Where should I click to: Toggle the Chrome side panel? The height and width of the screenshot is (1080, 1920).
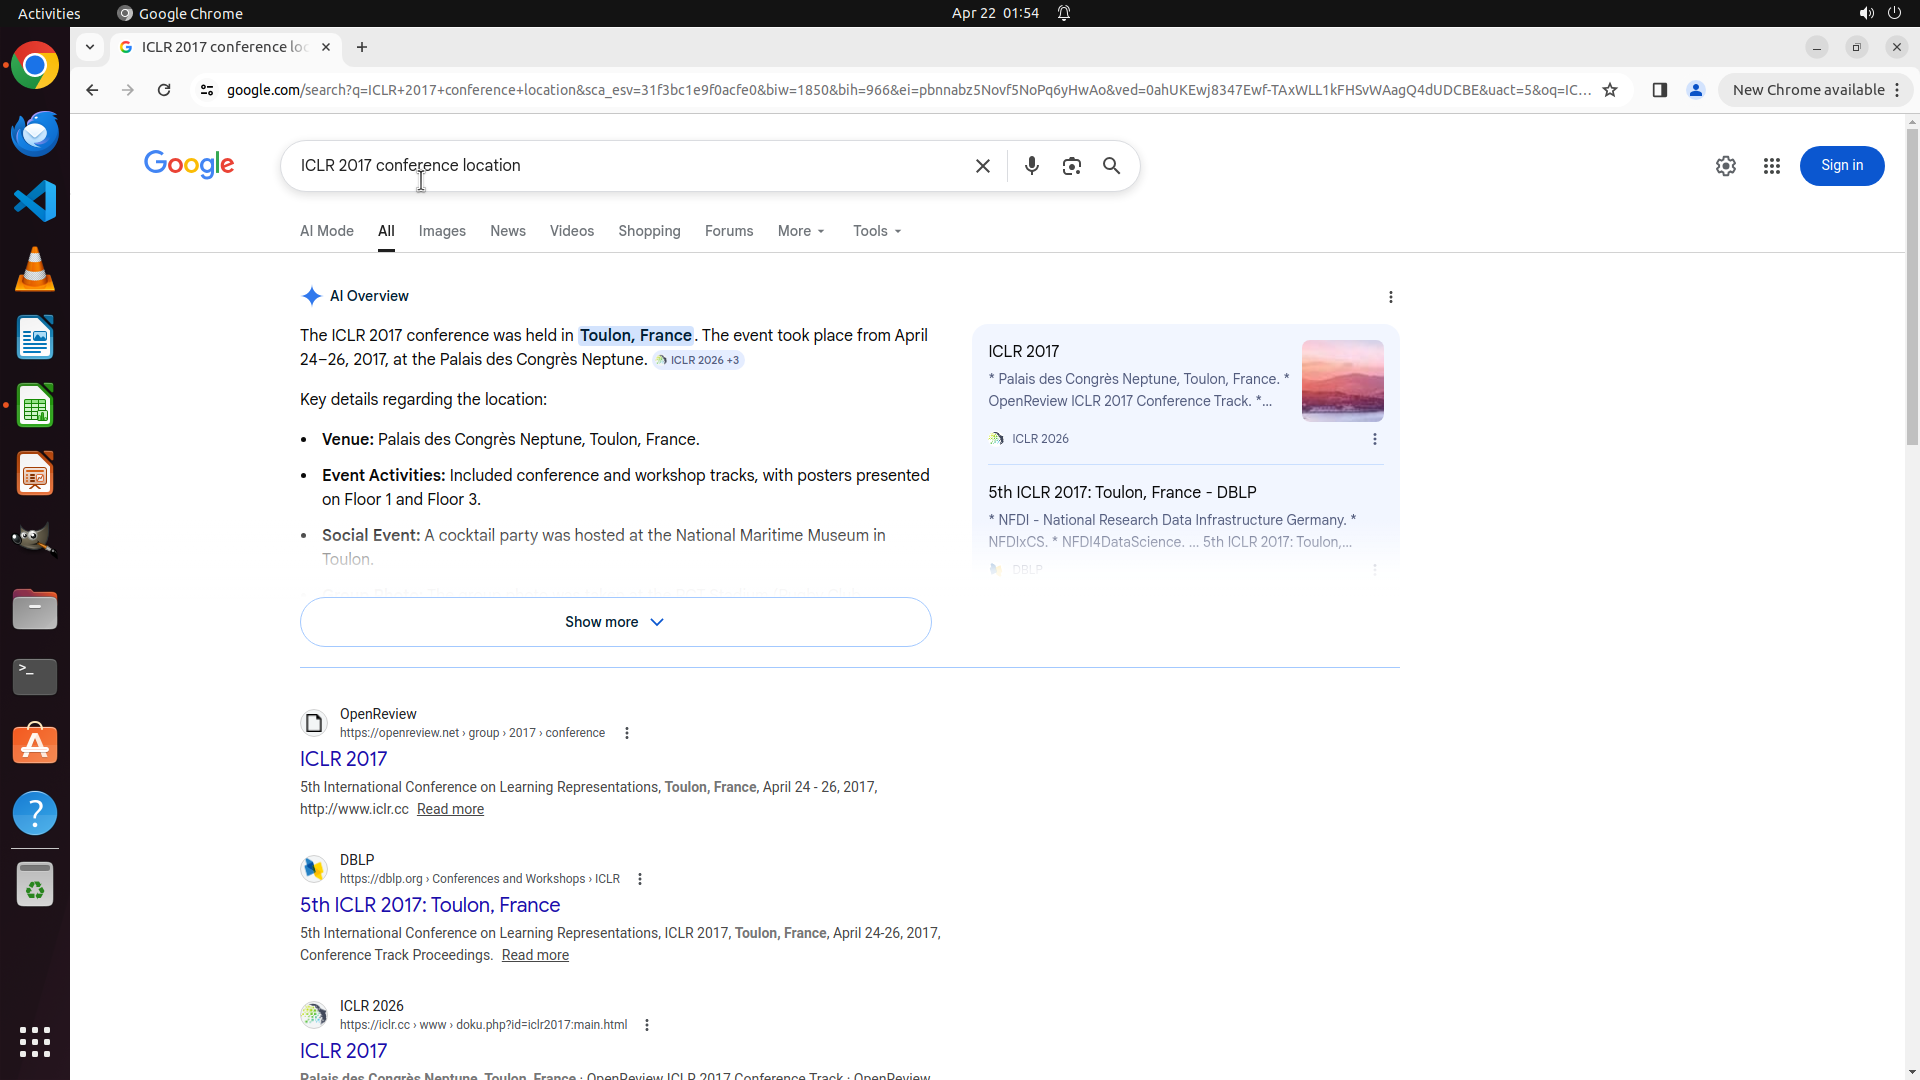click(x=1659, y=90)
